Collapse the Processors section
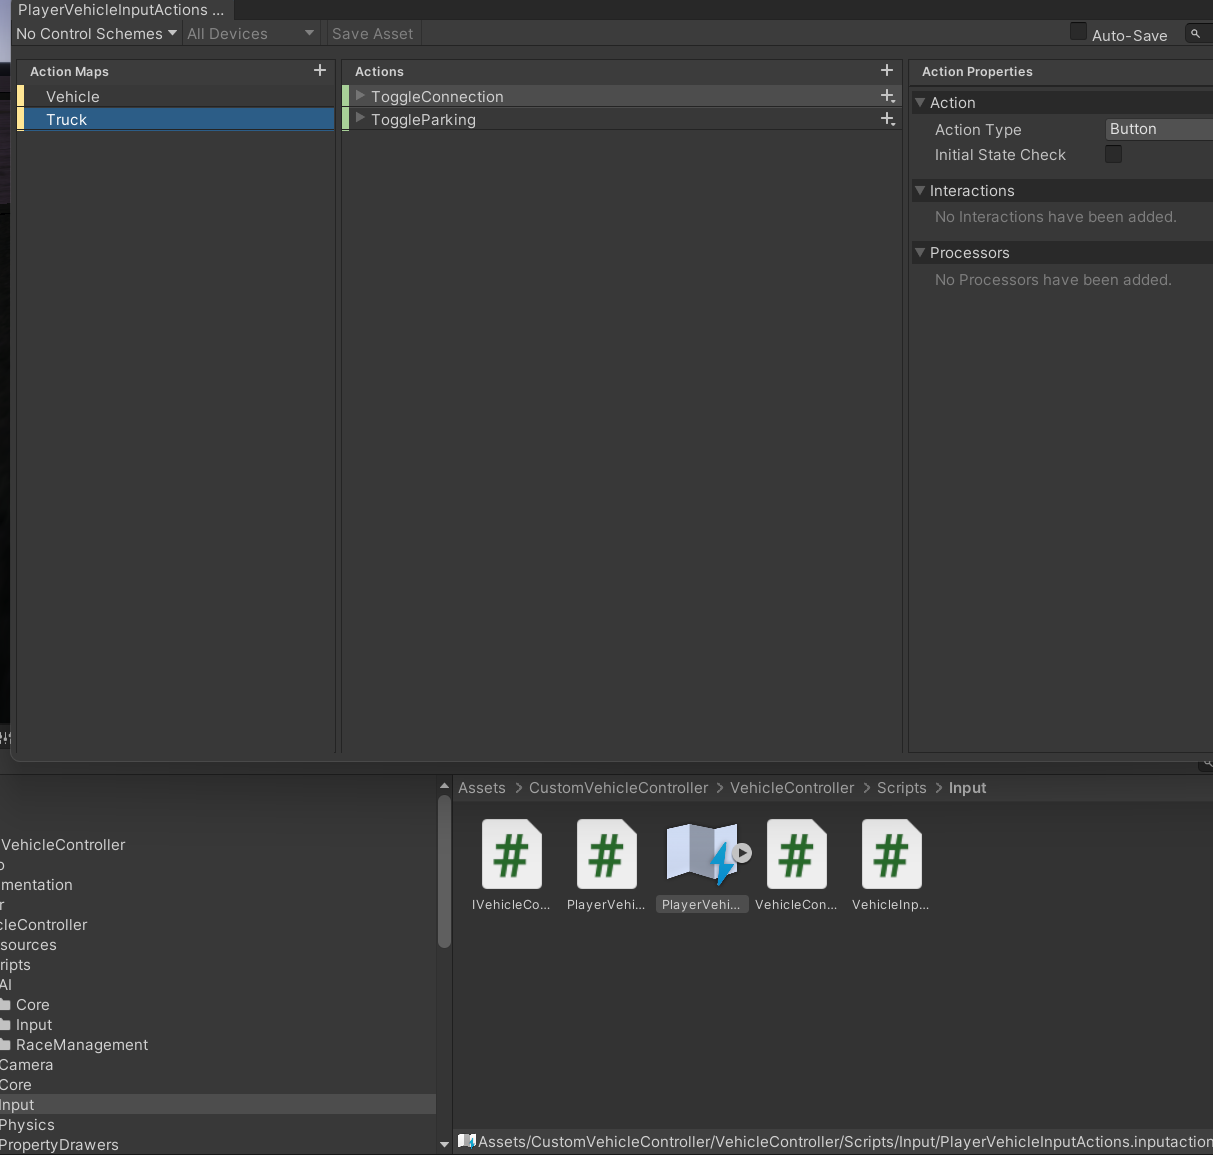Image resolution: width=1213 pixels, height=1155 pixels. tap(920, 253)
